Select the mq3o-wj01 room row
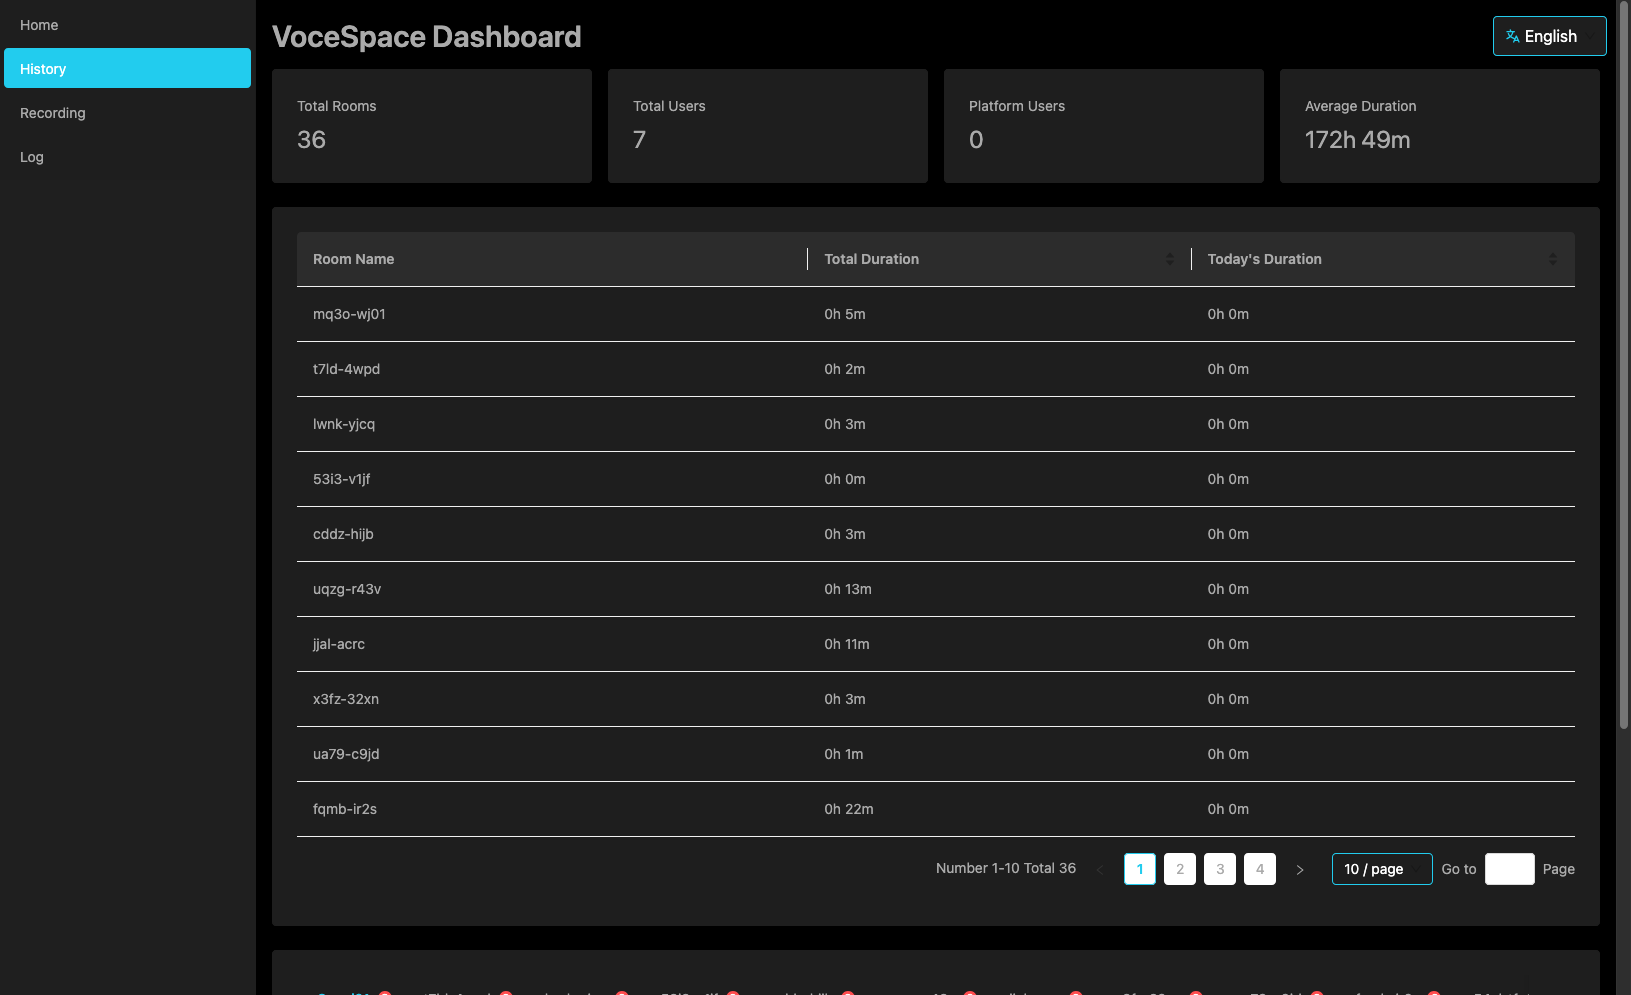The image size is (1631, 995). pos(936,314)
